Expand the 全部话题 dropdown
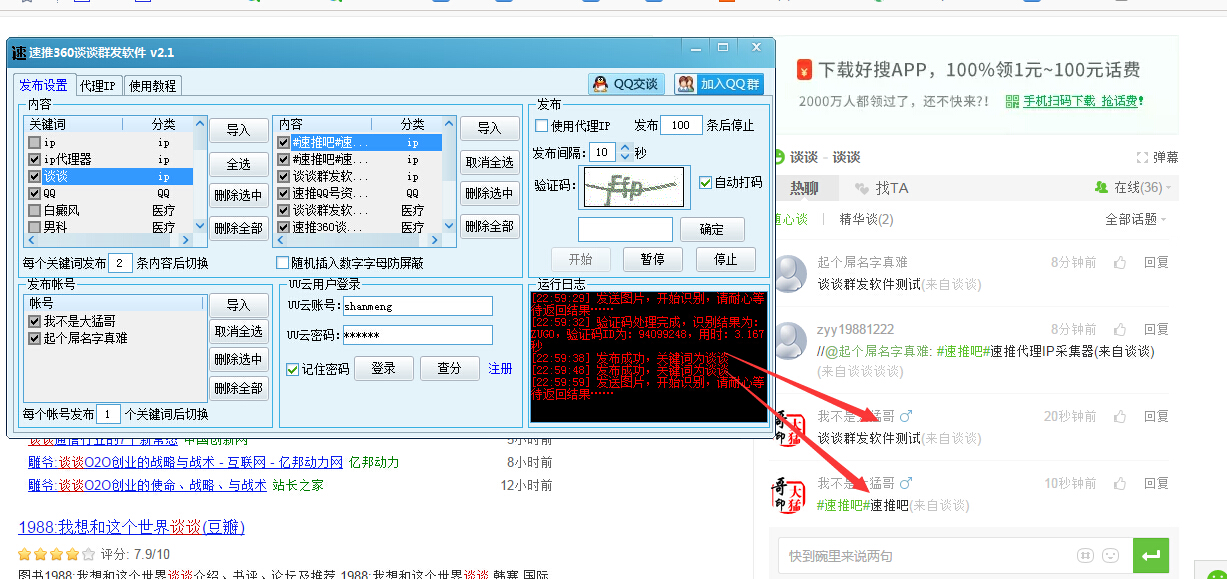Viewport: 1227px width, 579px height. point(1136,219)
